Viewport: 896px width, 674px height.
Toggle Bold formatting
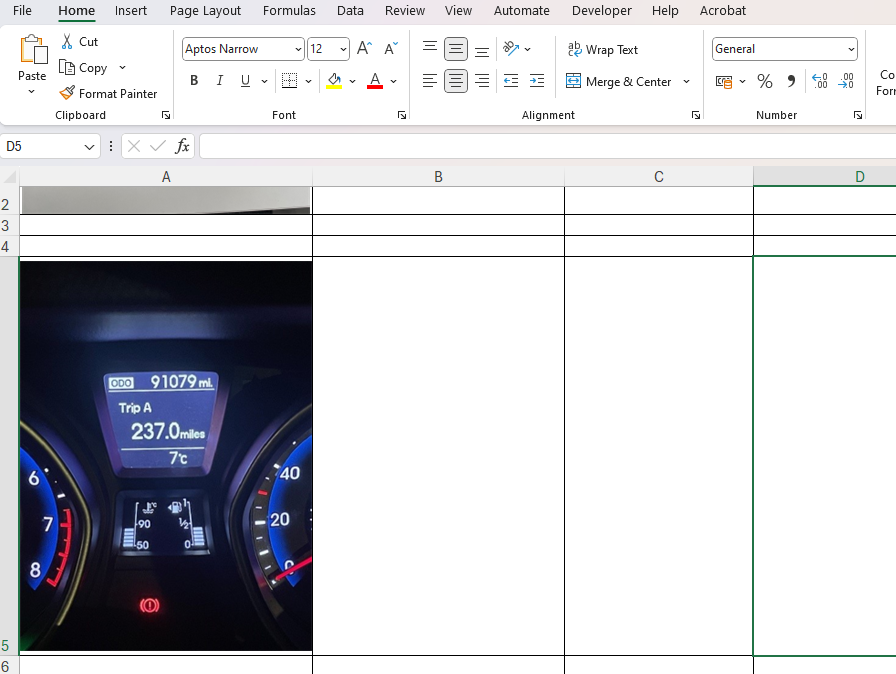pyautogui.click(x=194, y=81)
